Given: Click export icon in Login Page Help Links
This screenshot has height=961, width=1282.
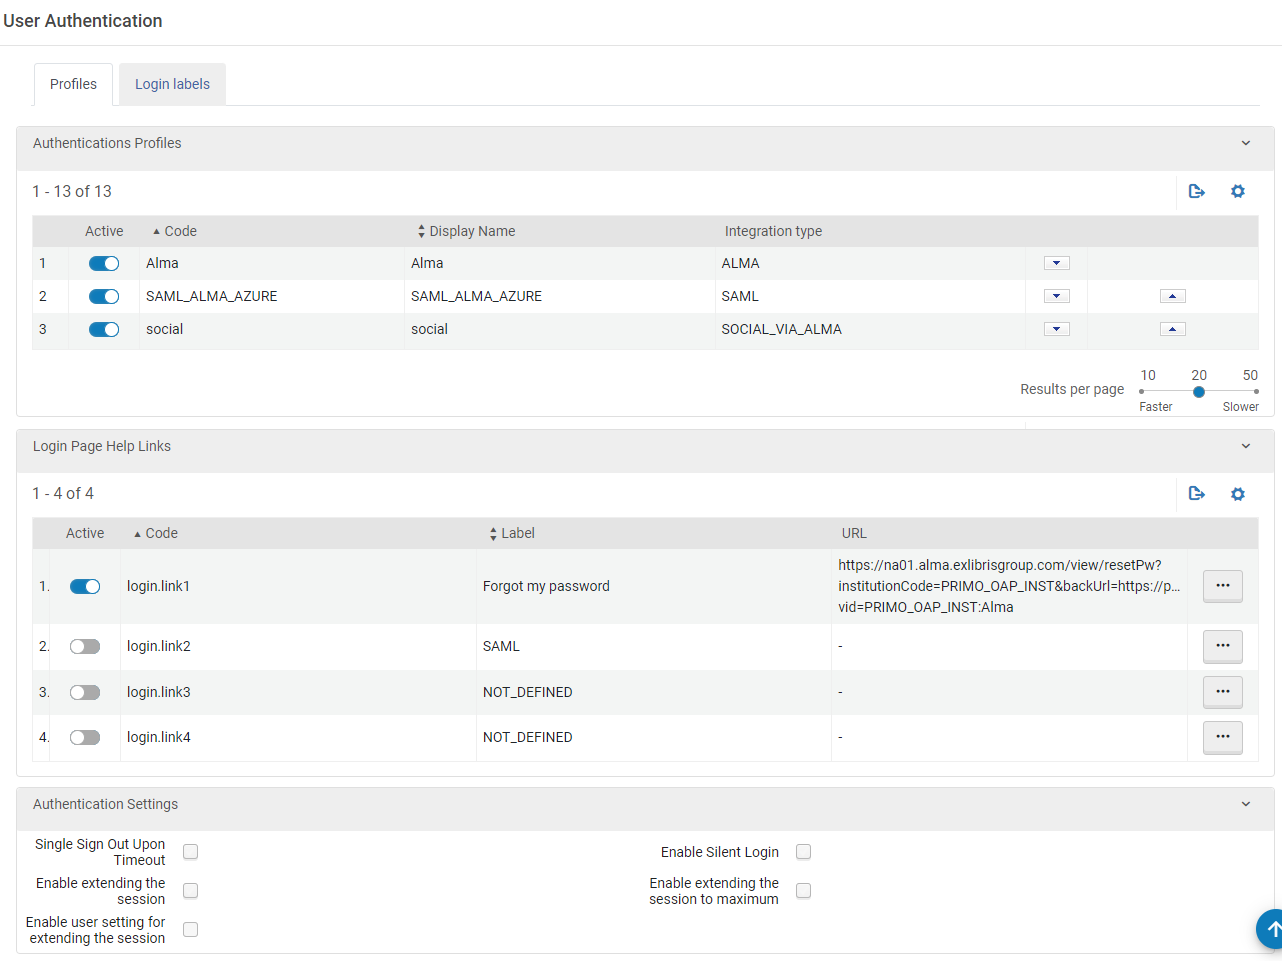Looking at the screenshot, I should pos(1196,493).
